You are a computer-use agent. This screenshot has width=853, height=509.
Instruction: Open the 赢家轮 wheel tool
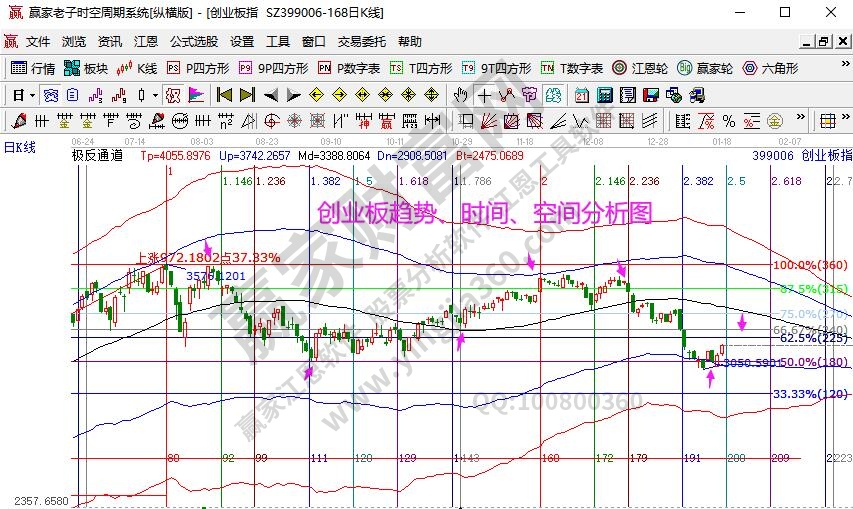point(705,69)
